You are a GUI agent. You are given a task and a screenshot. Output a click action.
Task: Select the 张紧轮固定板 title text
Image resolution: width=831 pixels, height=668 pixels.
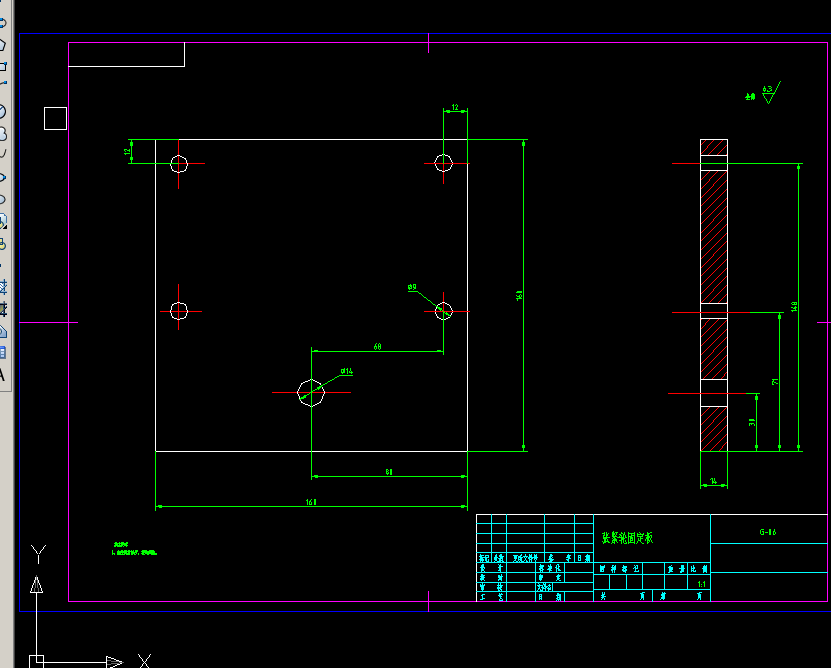pyautogui.click(x=627, y=538)
